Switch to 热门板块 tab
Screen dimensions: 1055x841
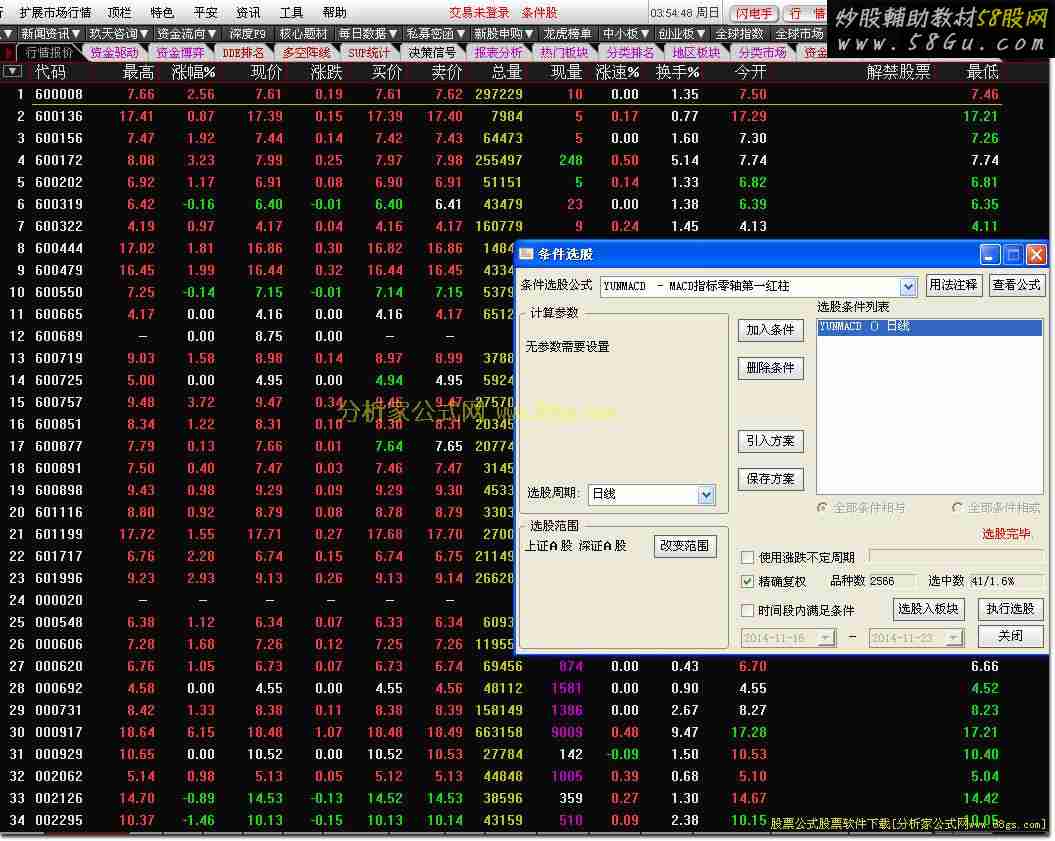(564, 52)
